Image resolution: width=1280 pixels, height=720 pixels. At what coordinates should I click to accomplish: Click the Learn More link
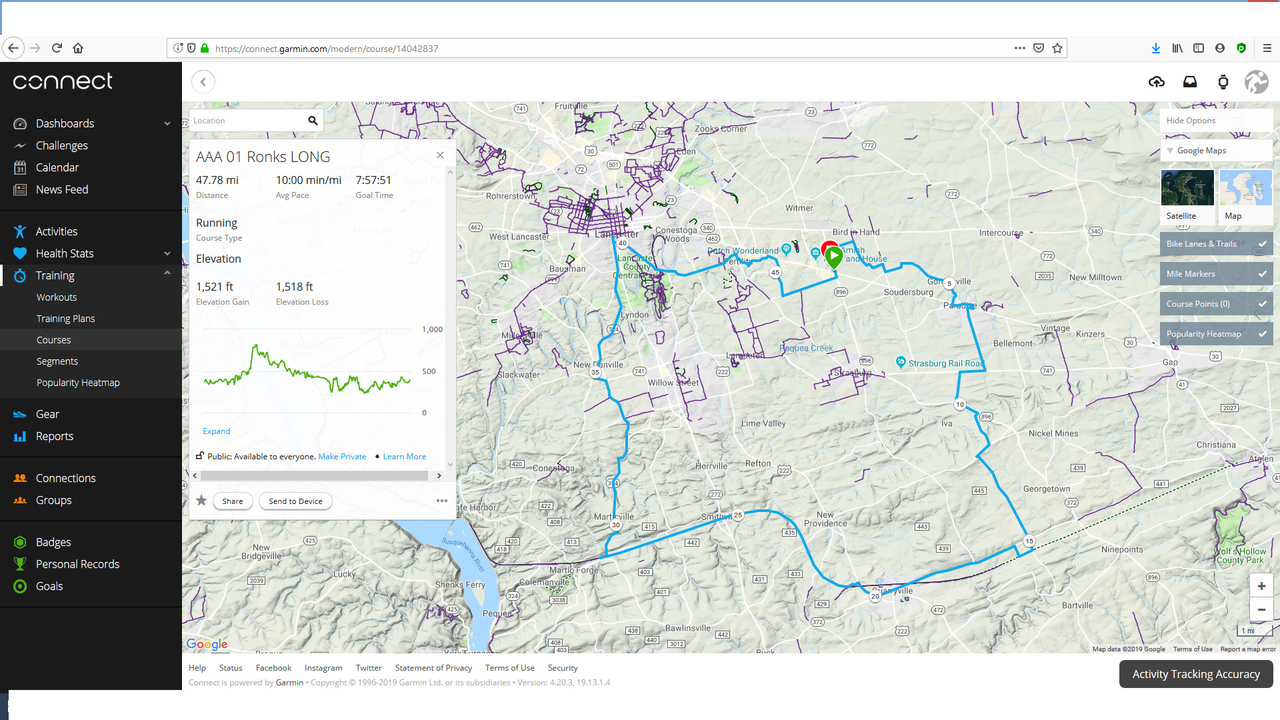click(404, 457)
